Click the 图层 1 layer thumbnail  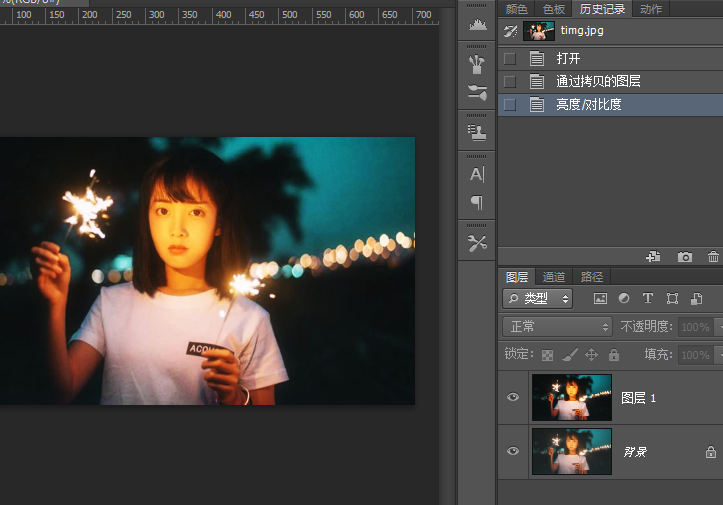click(x=571, y=397)
